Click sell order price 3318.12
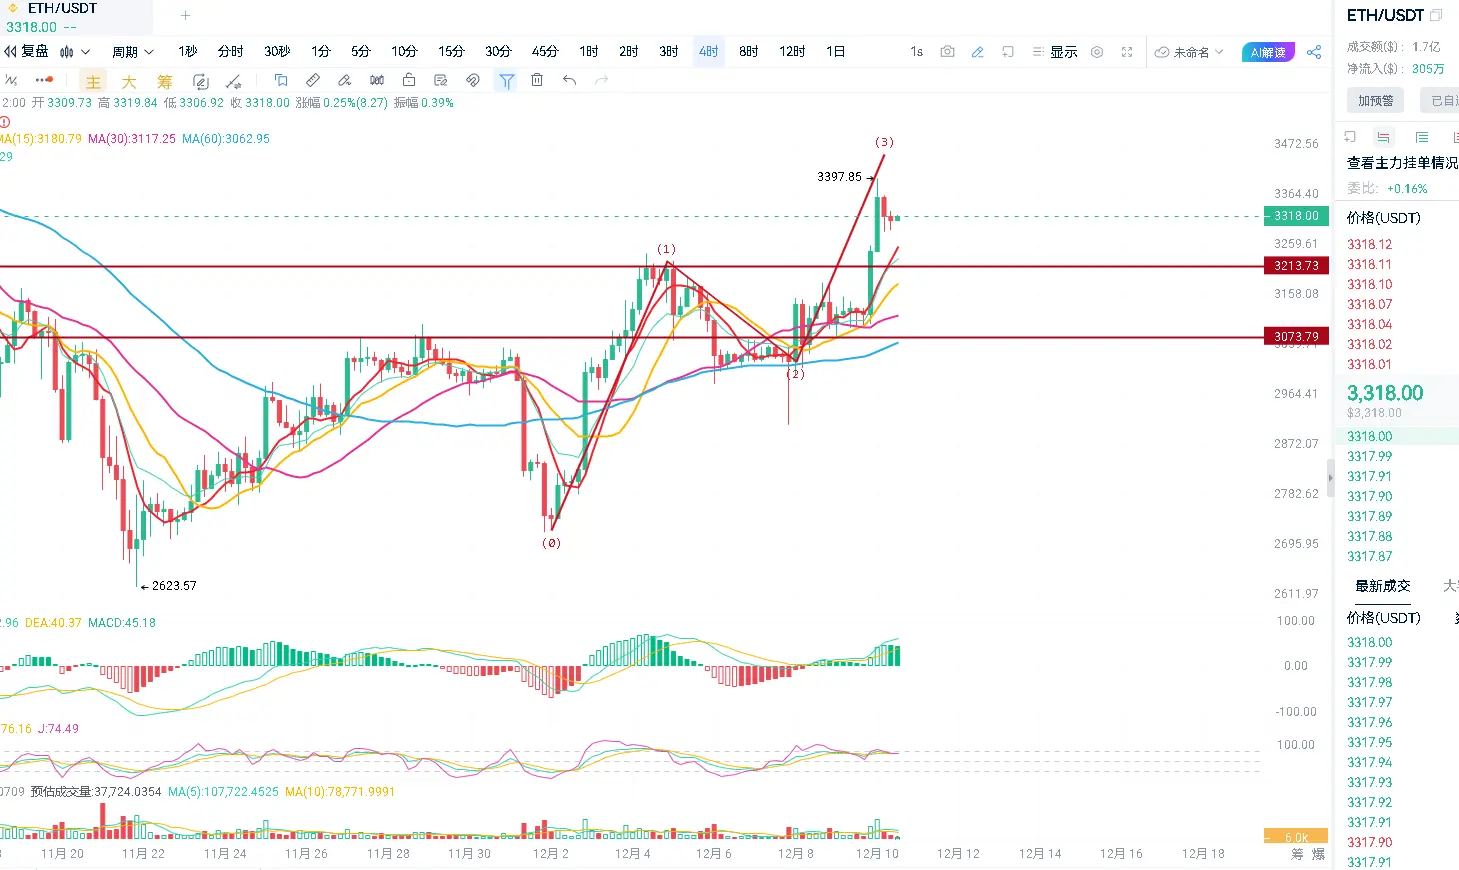Image resolution: width=1459 pixels, height=870 pixels. [x=1369, y=244]
